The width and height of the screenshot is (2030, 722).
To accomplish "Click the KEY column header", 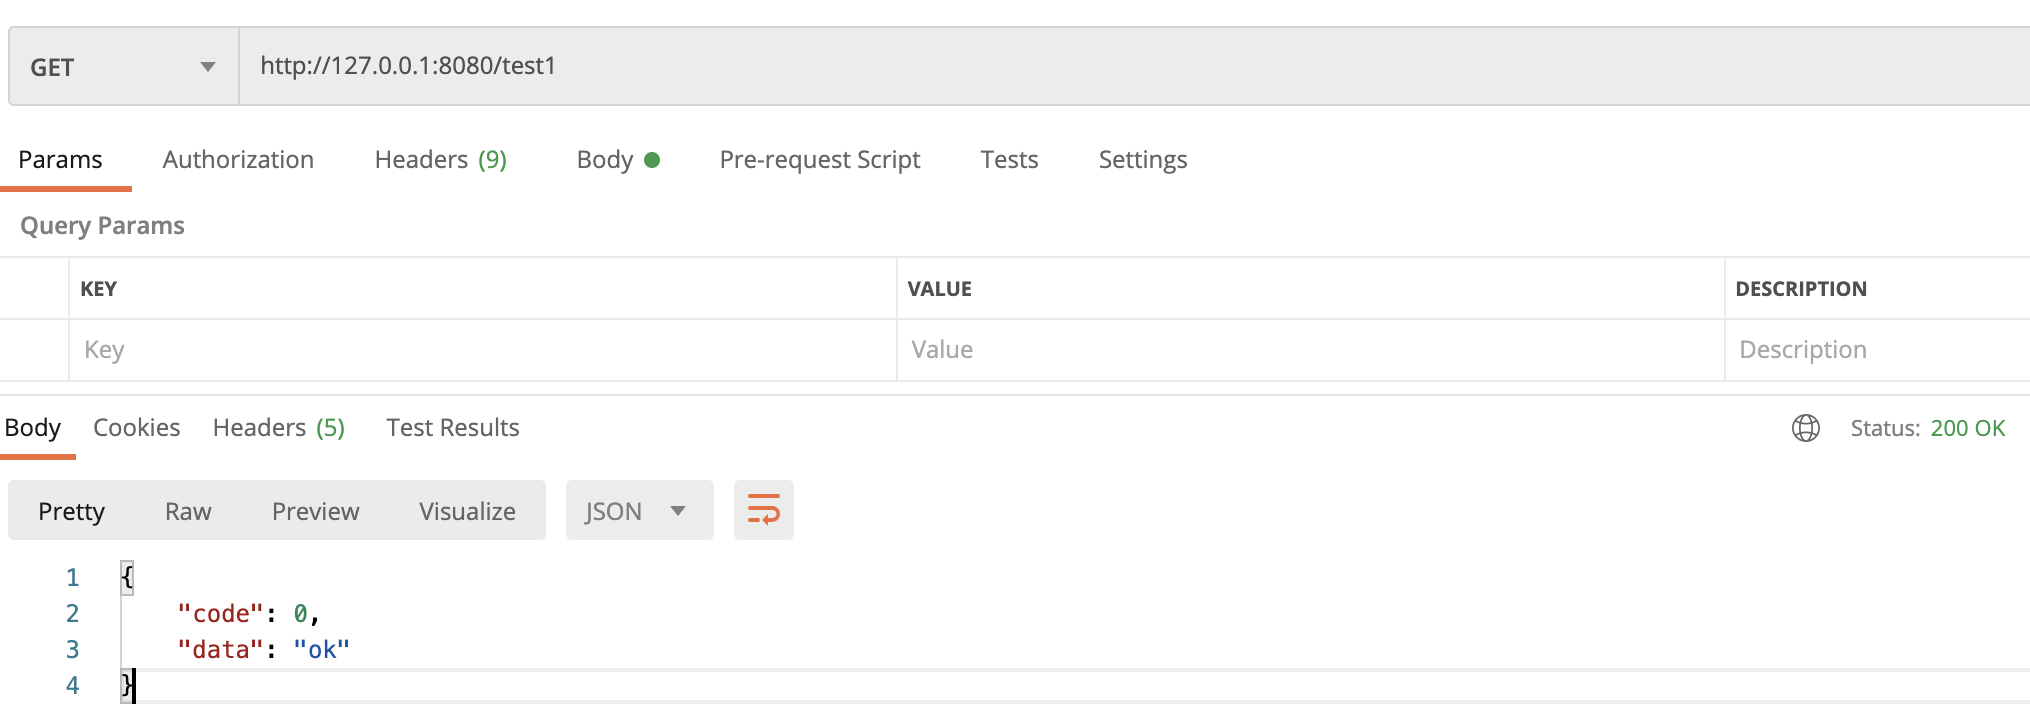I will tap(99, 289).
